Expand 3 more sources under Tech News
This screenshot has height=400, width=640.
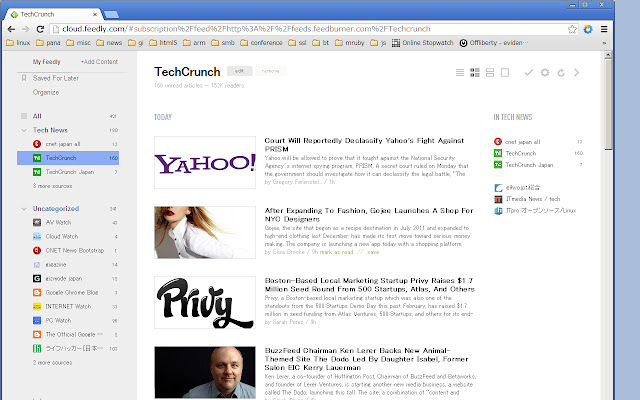52,186
